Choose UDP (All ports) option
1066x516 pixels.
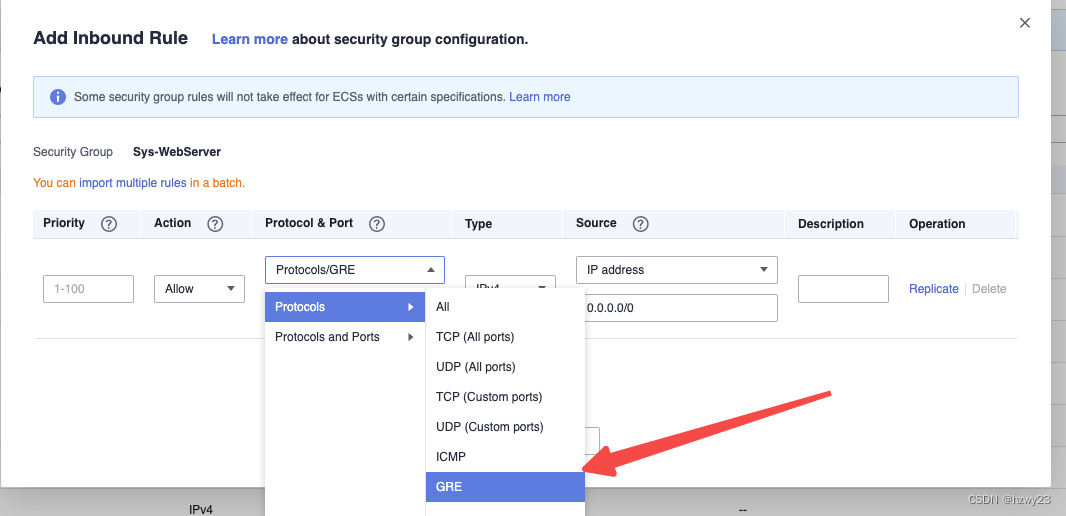point(505,366)
